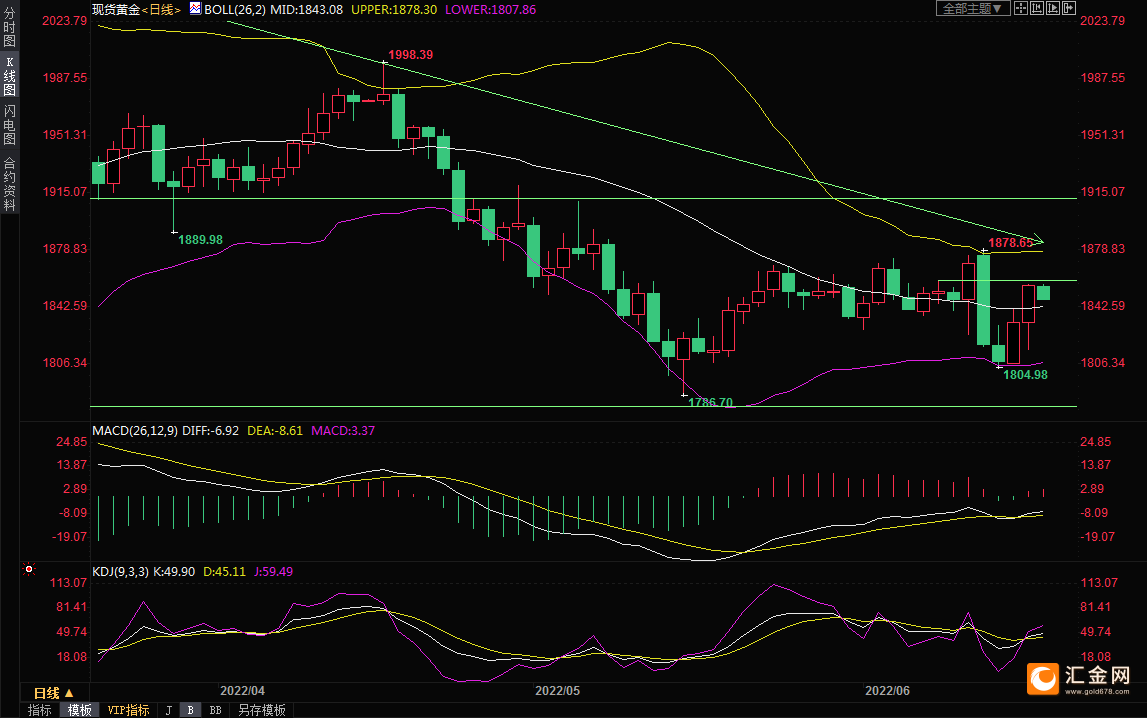This screenshot has width=1147, height=718.
Task: Click the 1998.39 high price label
Action: pos(410,55)
